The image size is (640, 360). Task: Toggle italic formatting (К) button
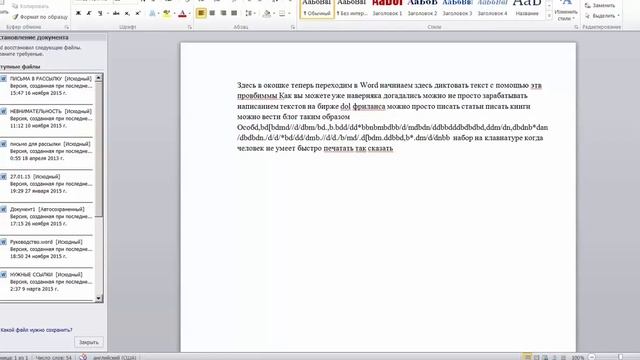[89, 13]
